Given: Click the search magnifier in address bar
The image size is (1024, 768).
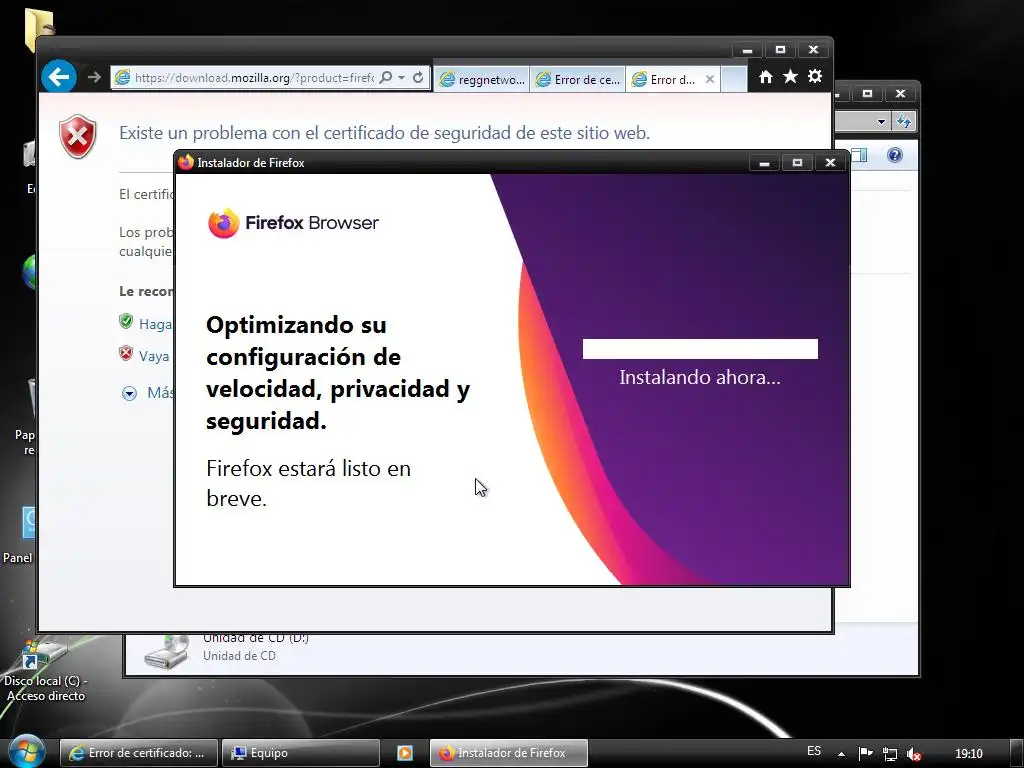Looking at the screenshot, I should click(x=385, y=78).
